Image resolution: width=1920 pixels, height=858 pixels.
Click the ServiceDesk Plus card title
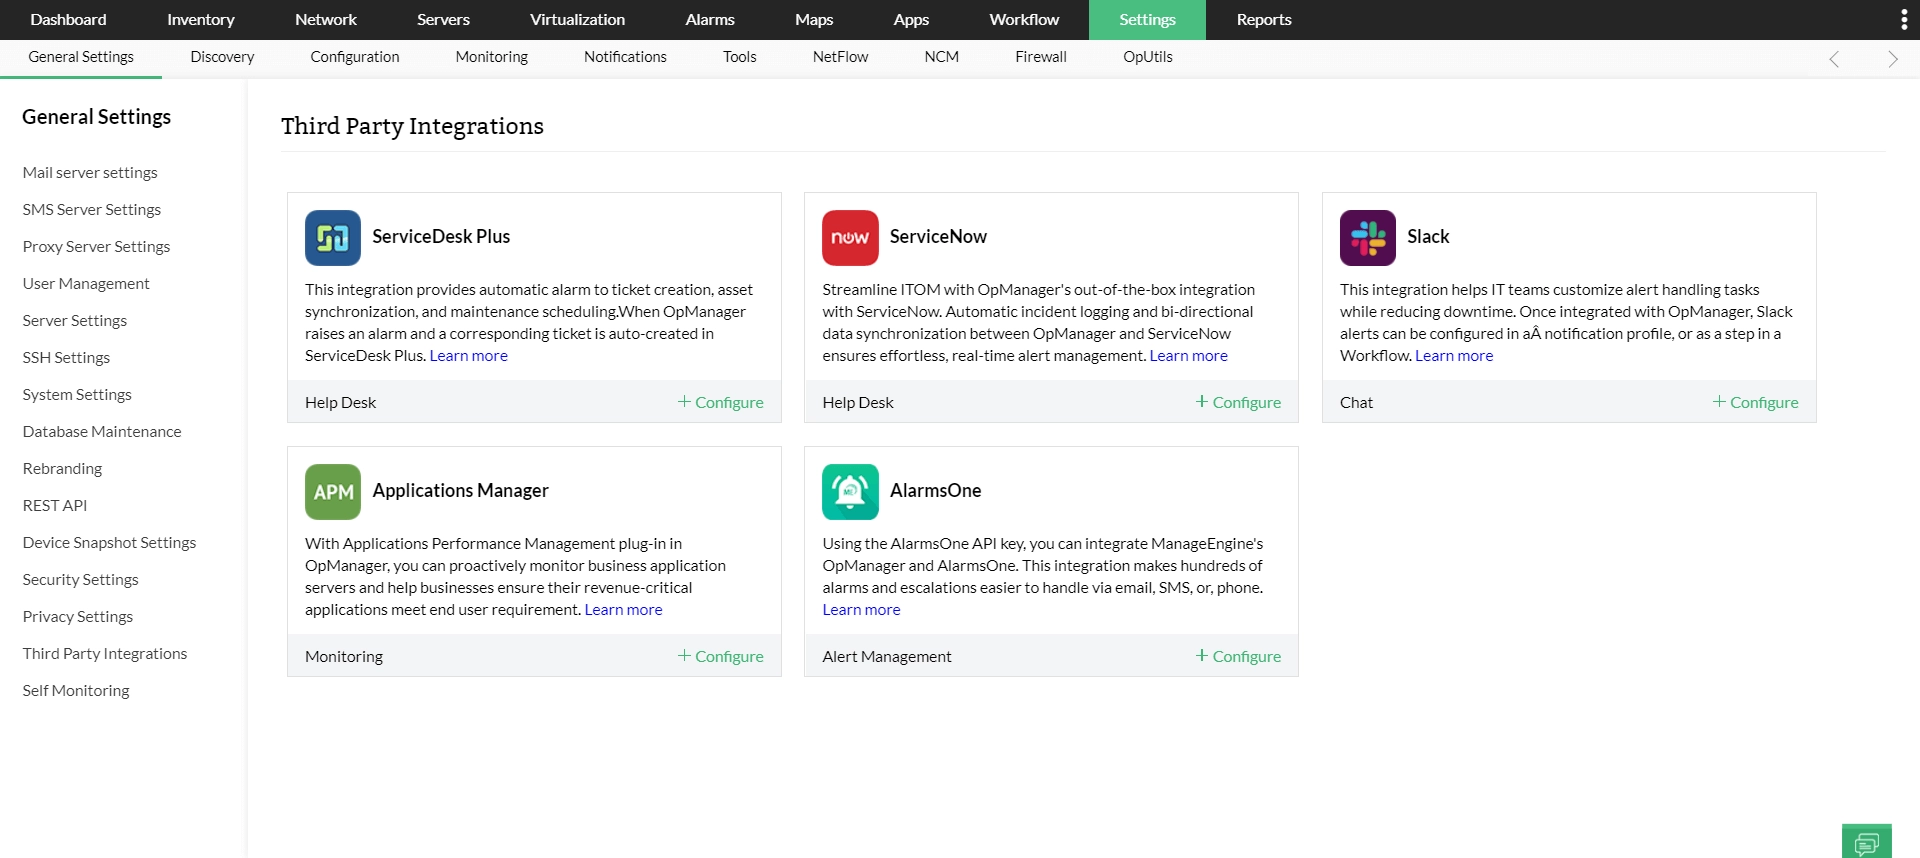(441, 237)
